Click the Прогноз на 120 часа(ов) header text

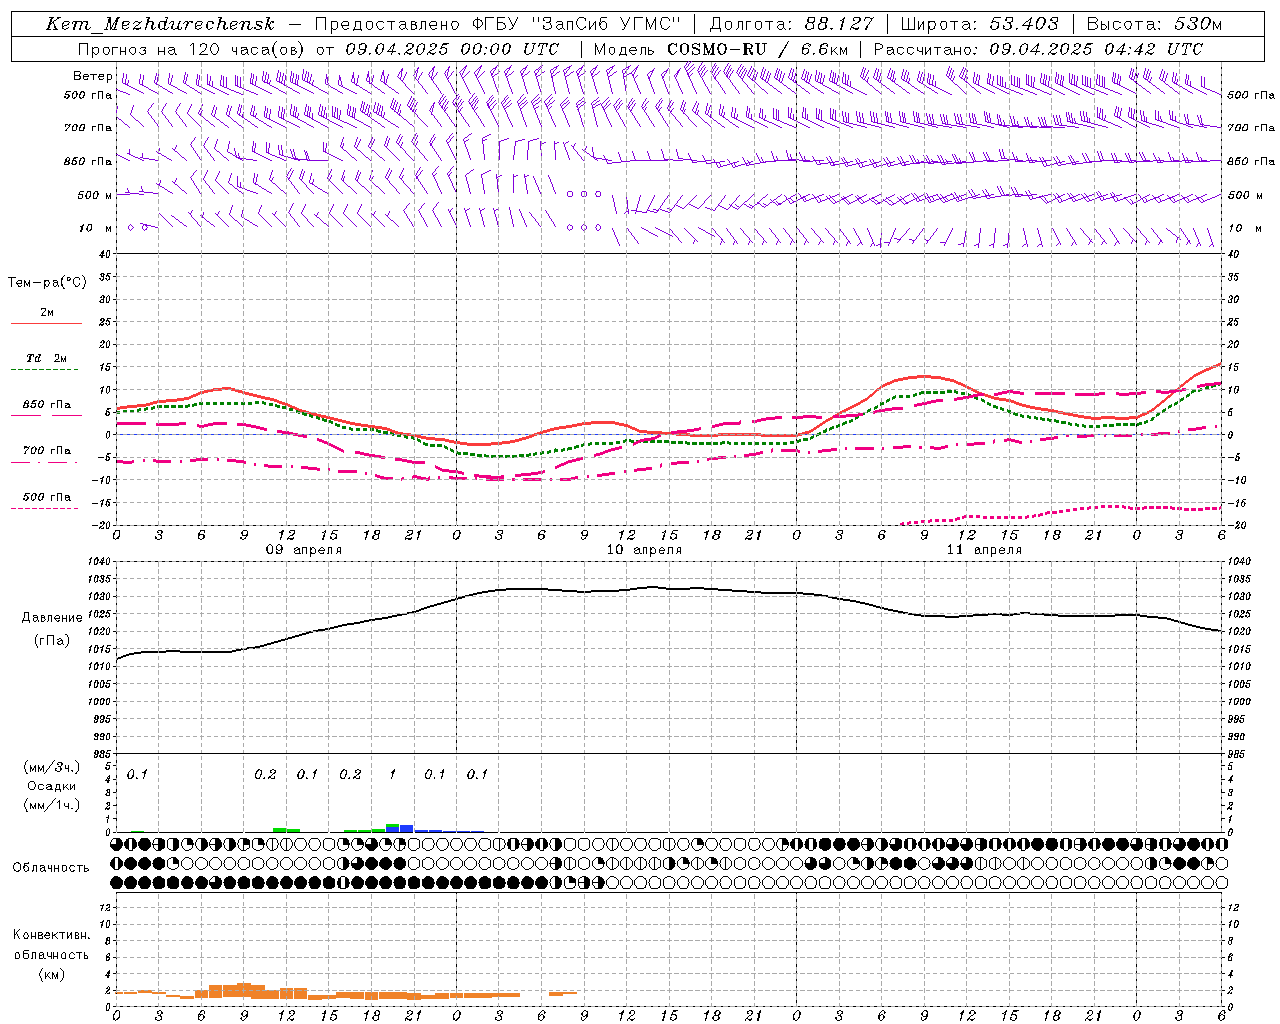pos(318,49)
